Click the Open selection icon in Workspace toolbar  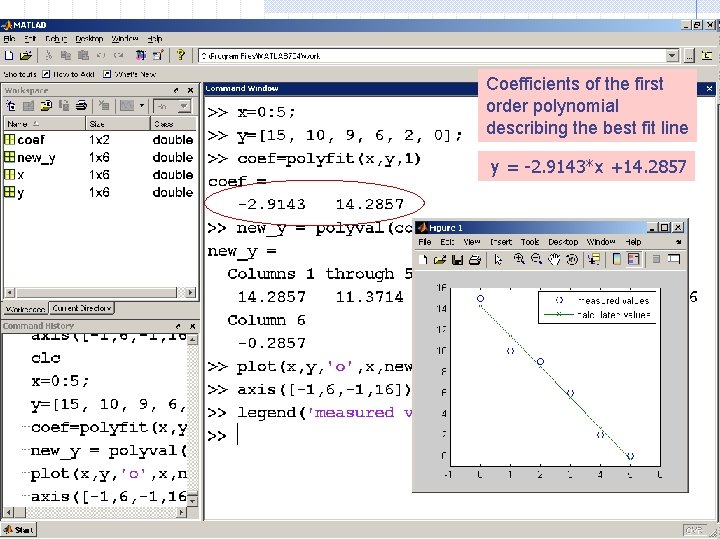pos(28,106)
